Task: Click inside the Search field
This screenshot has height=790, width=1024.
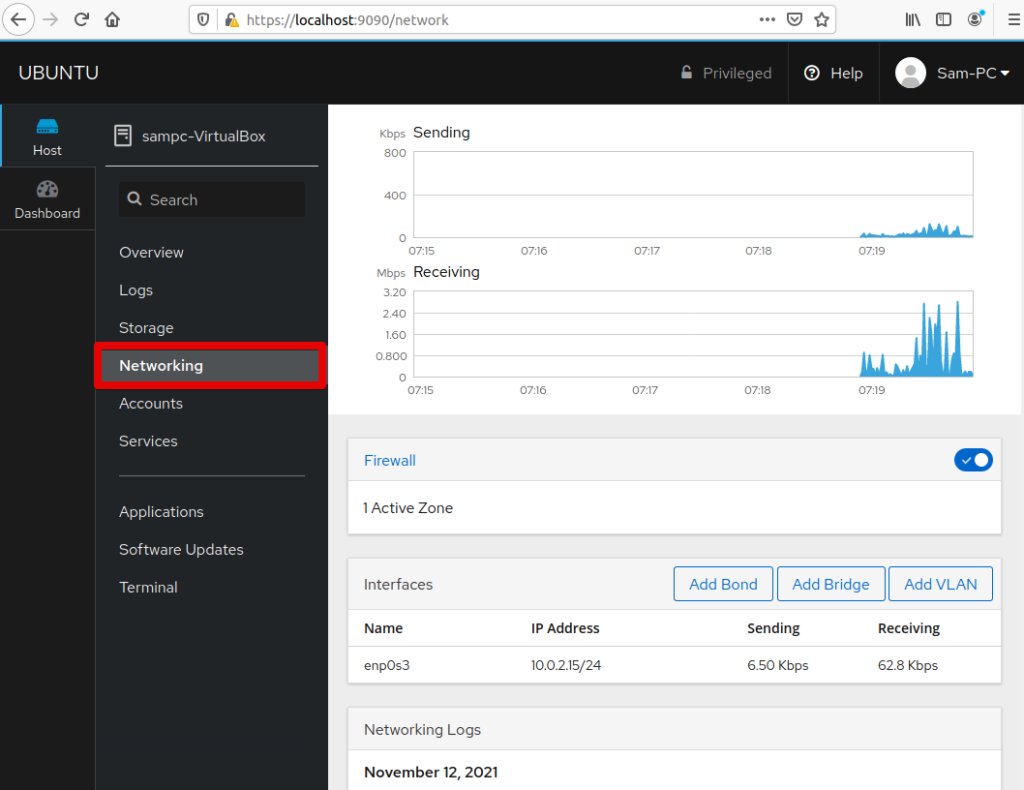Action: [211, 199]
